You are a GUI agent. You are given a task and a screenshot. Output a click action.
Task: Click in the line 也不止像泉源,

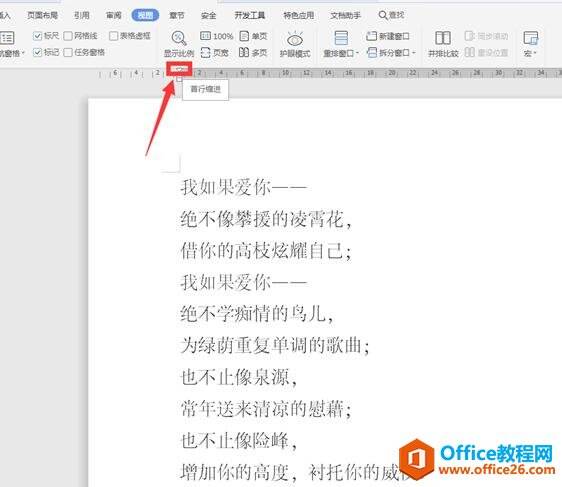pos(239,377)
